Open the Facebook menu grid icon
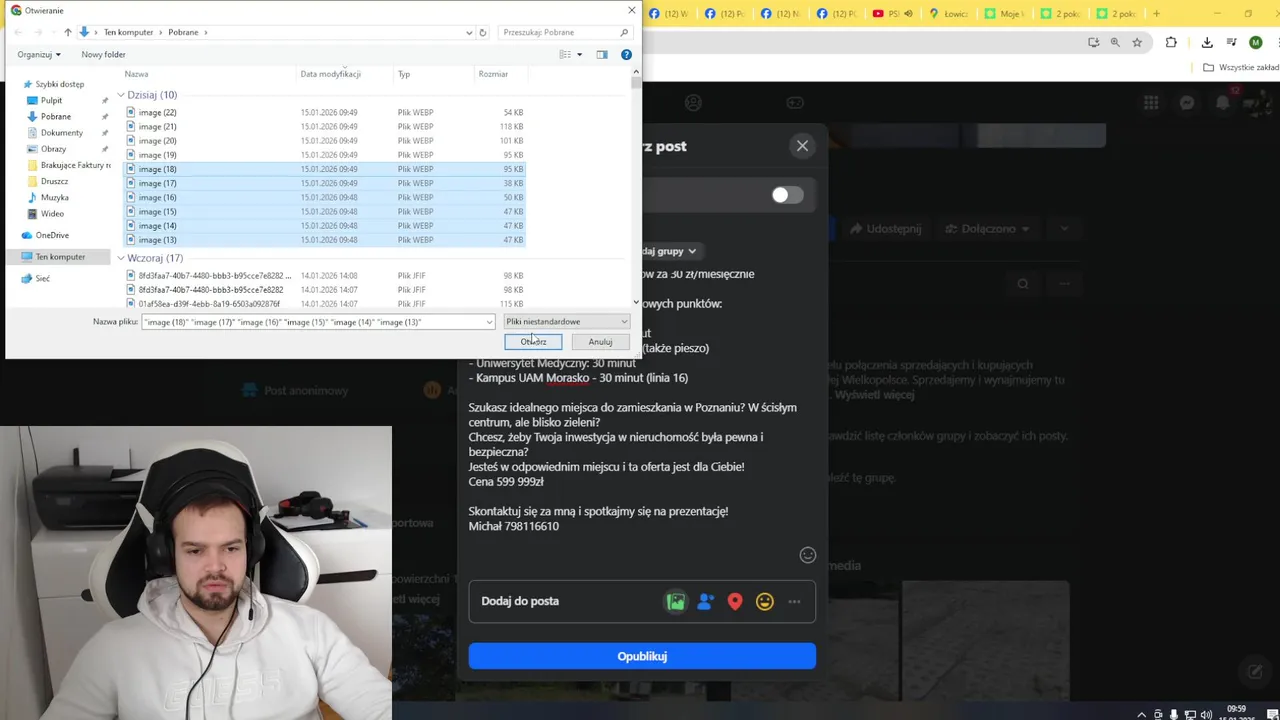 pos(1151,102)
